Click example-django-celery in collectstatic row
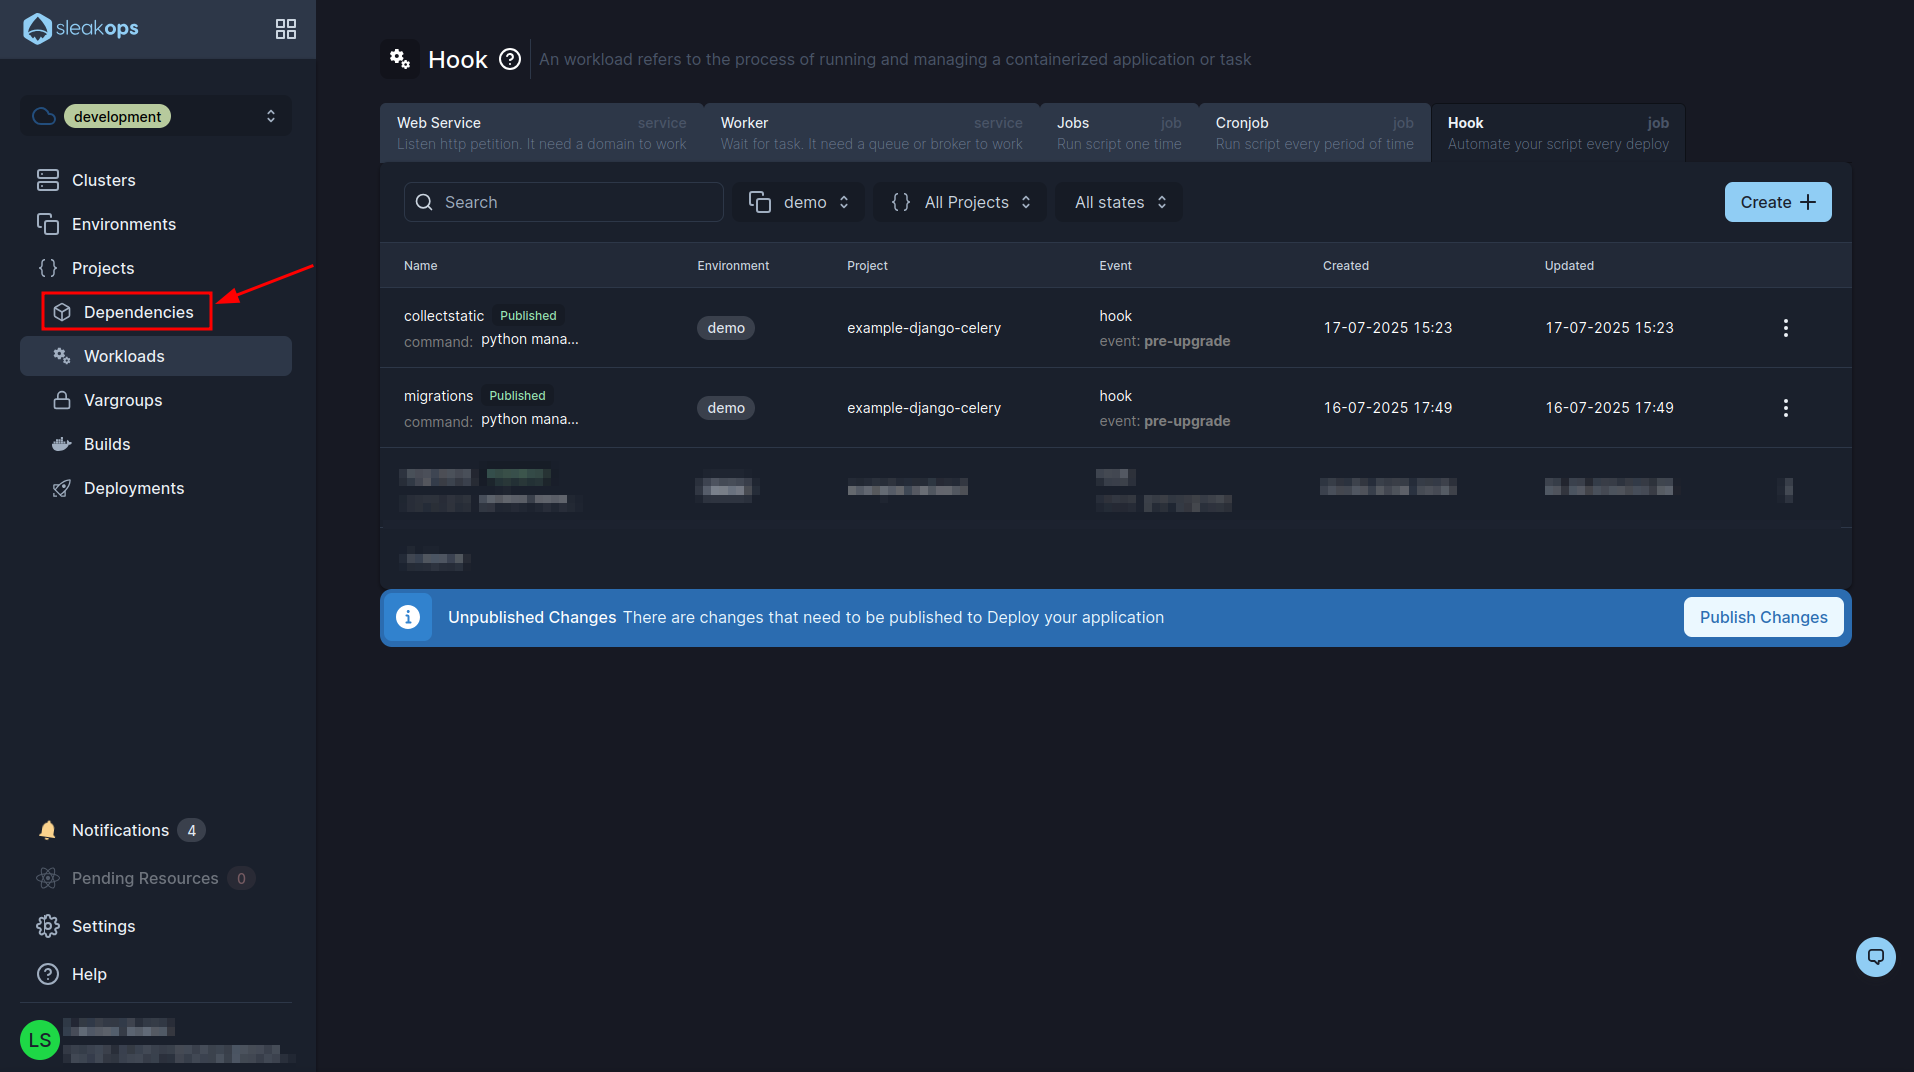This screenshot has width=1914, height=1072. pos(924,328)
